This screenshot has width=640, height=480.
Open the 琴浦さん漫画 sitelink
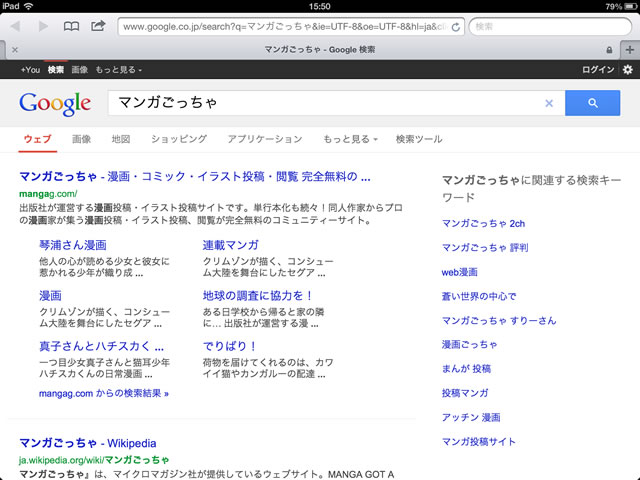(73, 245)
